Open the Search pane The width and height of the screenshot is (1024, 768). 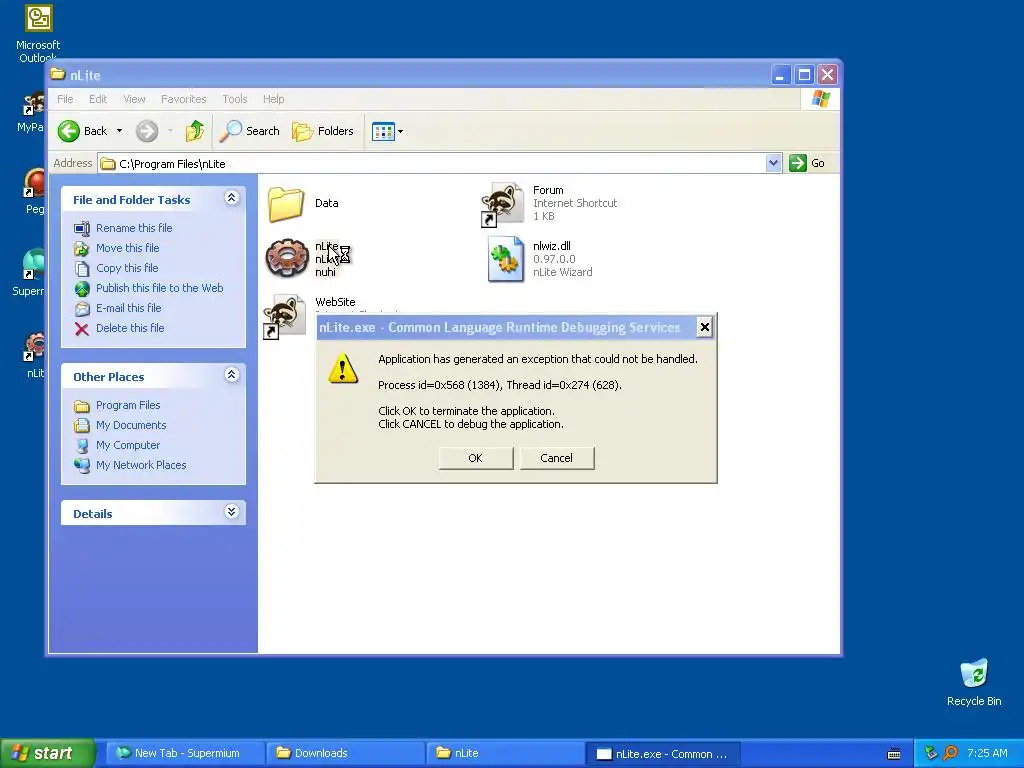249,131
